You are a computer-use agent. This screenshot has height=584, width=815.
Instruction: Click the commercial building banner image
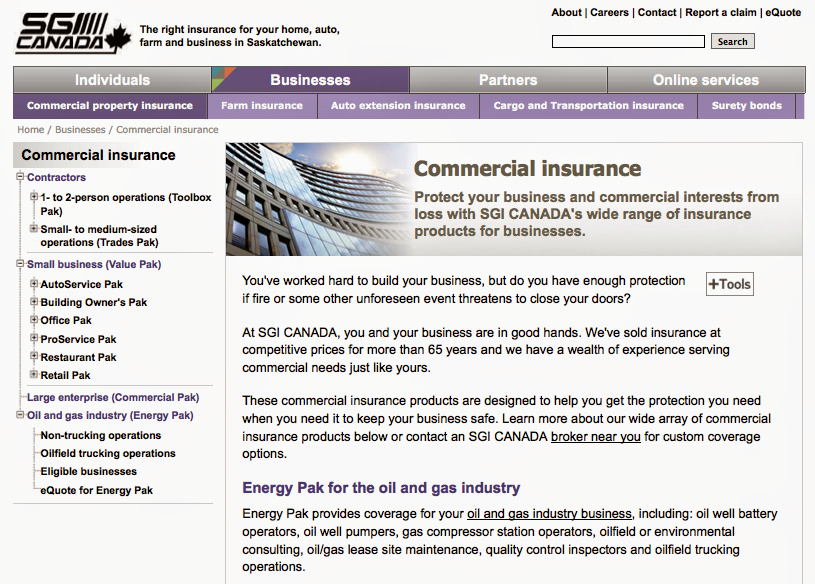click(320, 199)
